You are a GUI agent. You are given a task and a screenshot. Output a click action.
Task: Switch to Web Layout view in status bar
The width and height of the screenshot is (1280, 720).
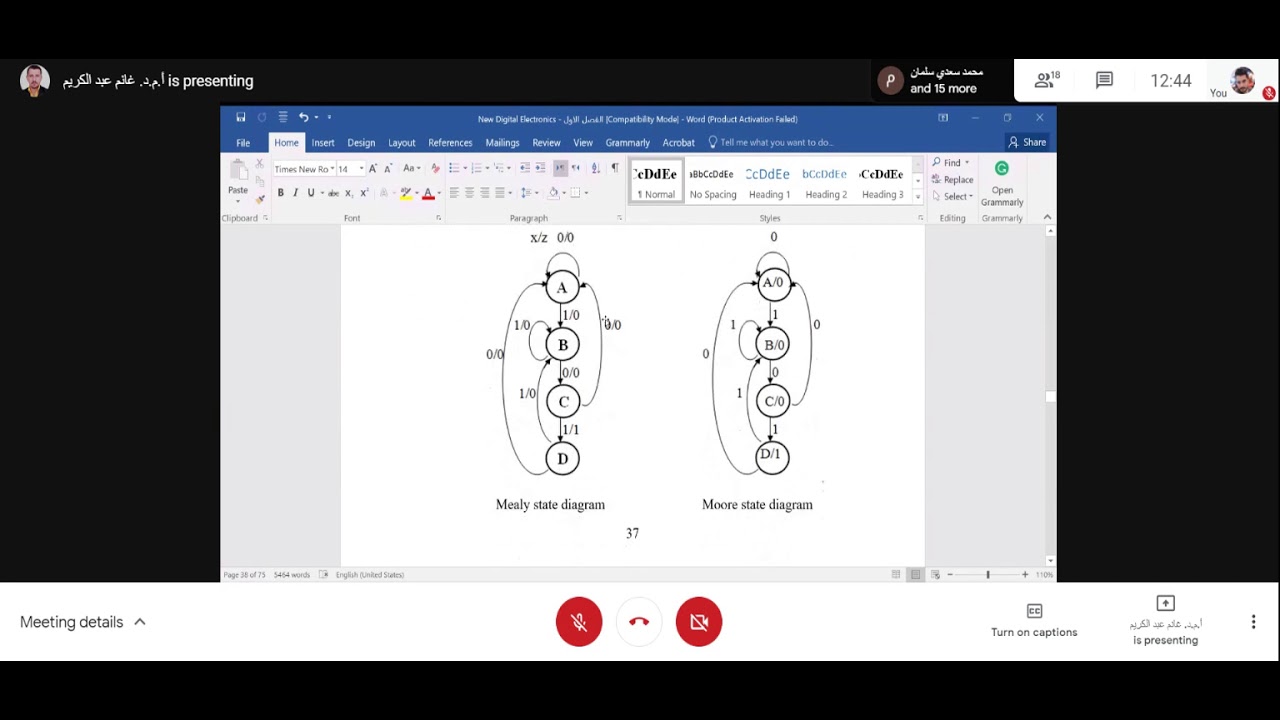pos(935,574)
